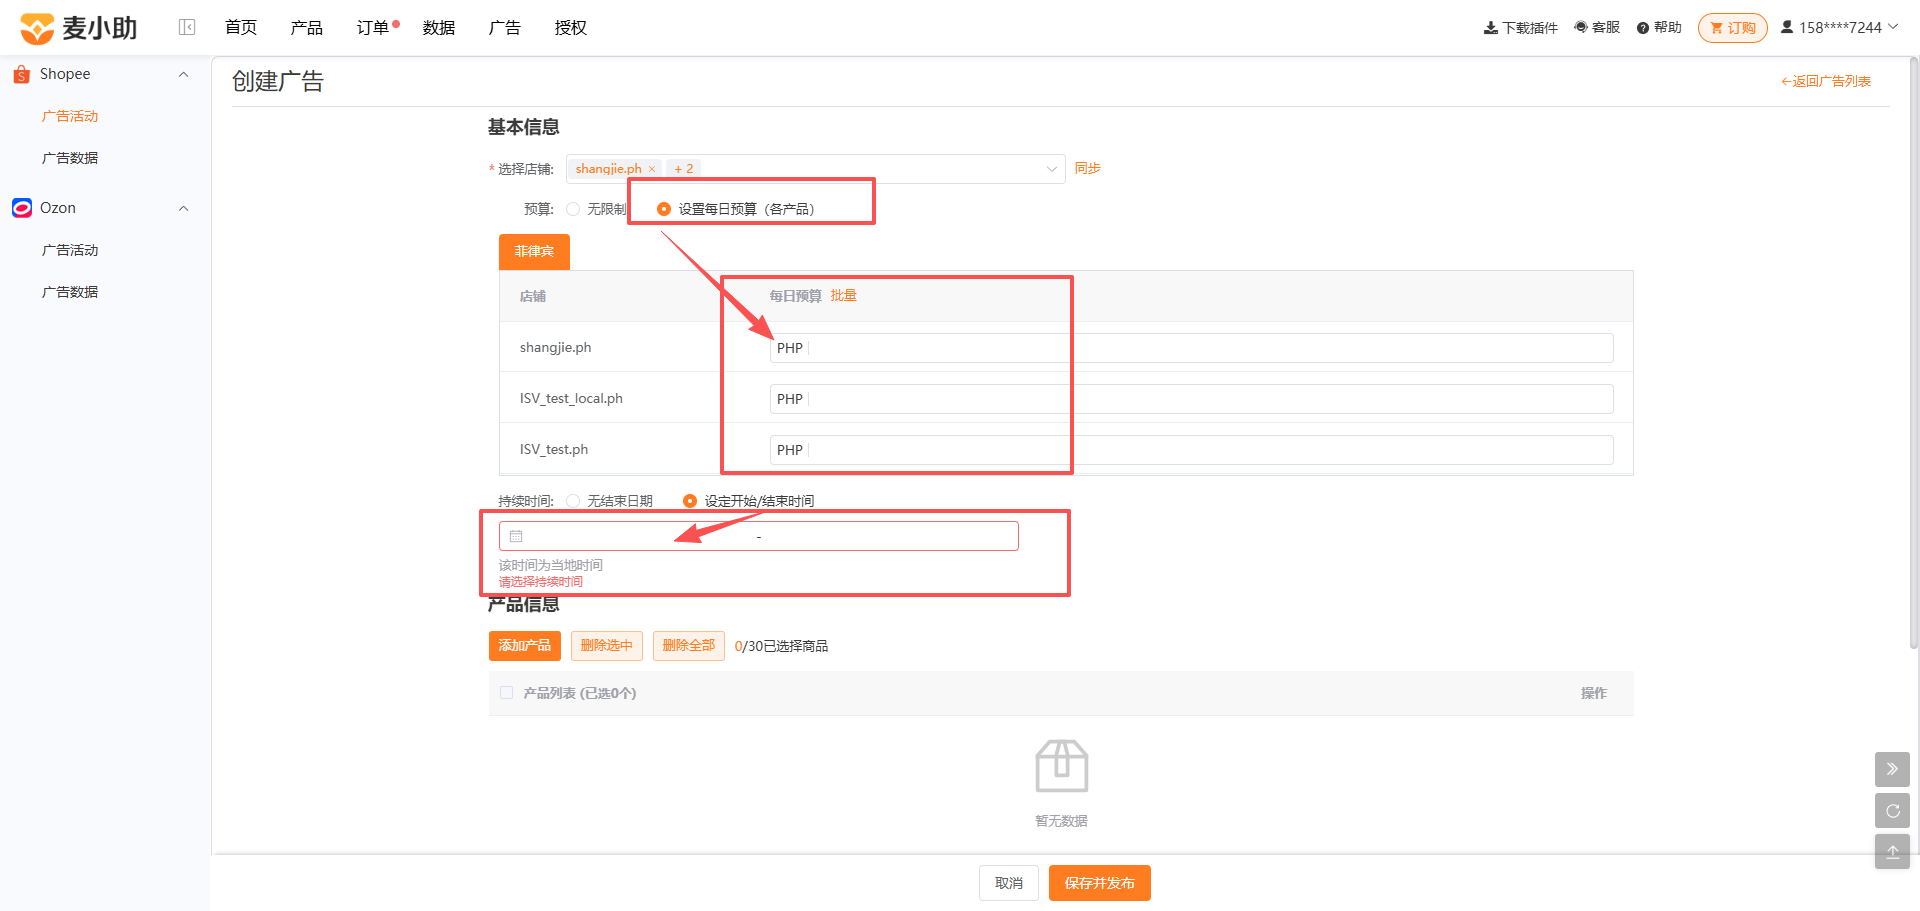
Task: Click the Shopee icon in sidebar
Action: pos(21,74)
